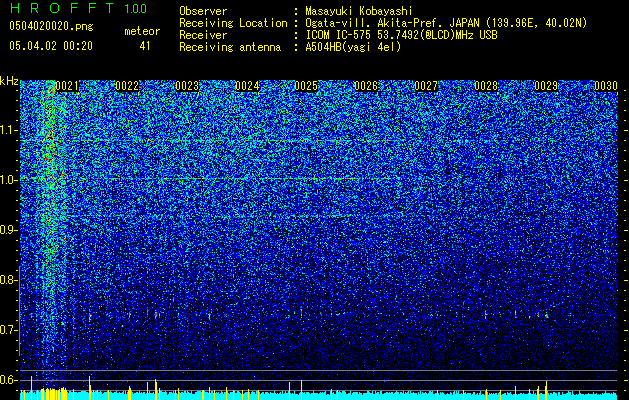
Task: Click the receiver text ICOM IC-575 53.7492 MHz USB
Action: pyautogui.click(x=402, y=35)
